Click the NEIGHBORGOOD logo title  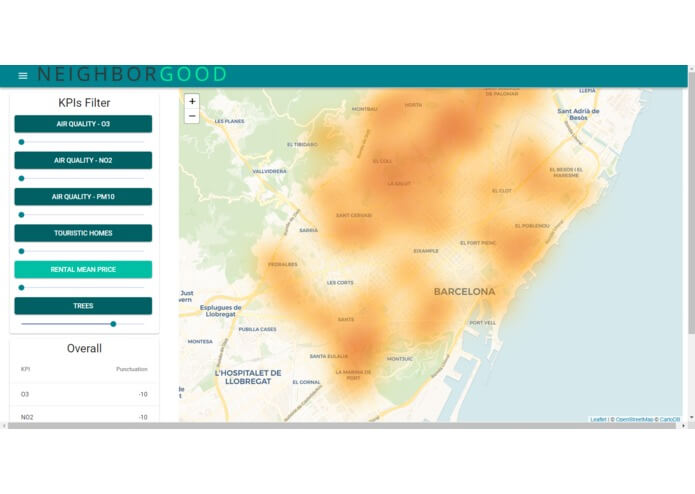[x=132, y=74]
